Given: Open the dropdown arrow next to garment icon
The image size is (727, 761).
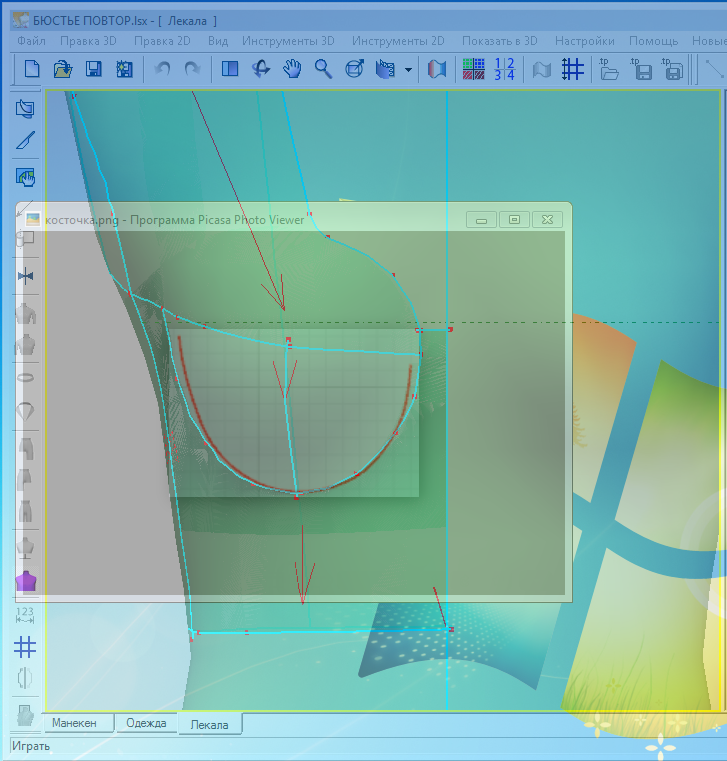Looking at the screenshot, I should coord(408,70).
